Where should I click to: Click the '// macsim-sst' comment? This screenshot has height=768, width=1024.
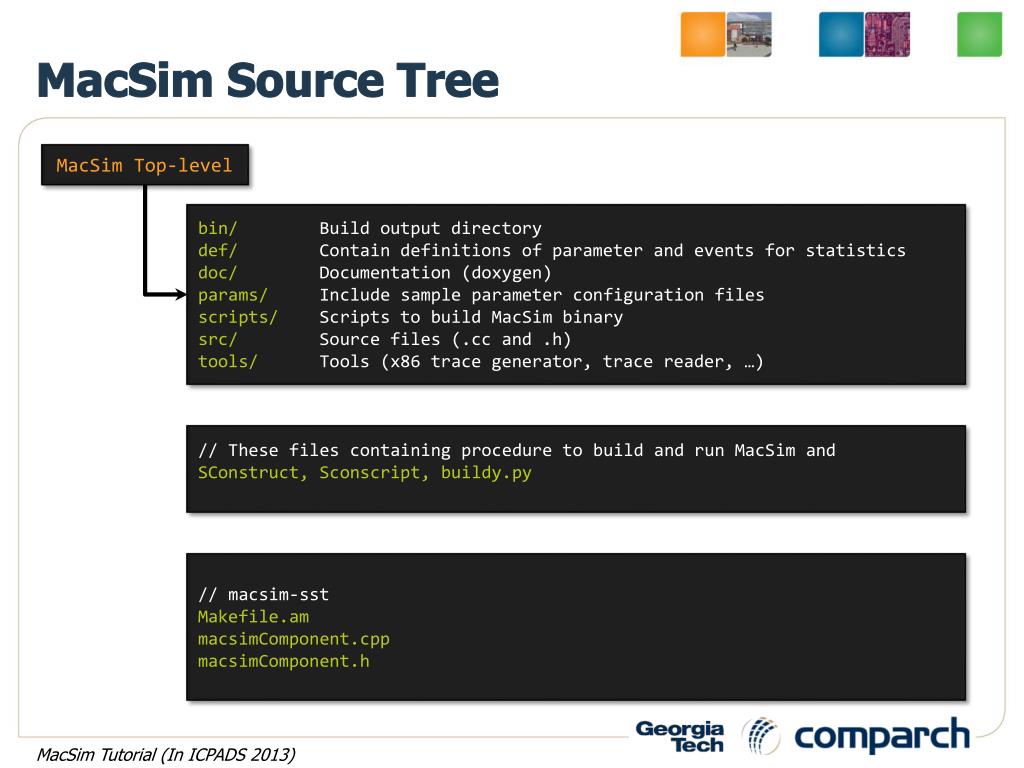click(x=263, y=595)
